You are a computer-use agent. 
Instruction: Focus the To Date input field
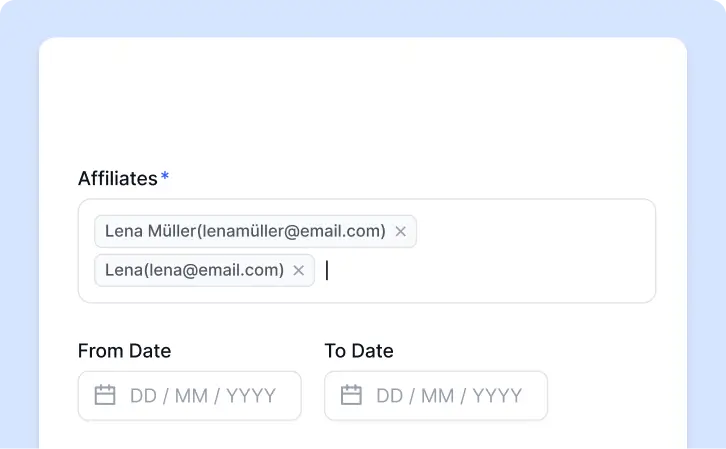click(x=436, y=396)
